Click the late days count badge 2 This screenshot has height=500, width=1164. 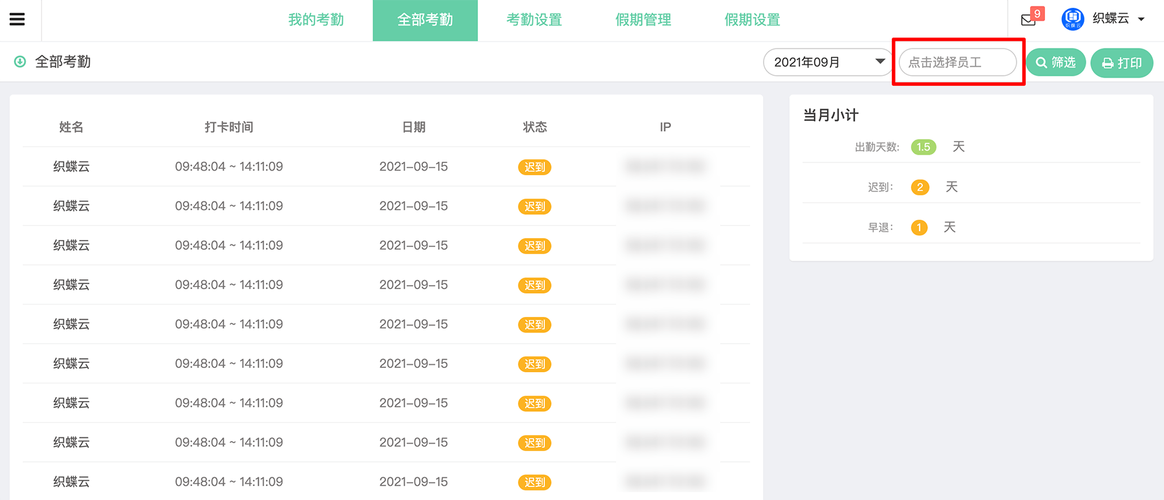pyautogui.click(x=920, y=187)
